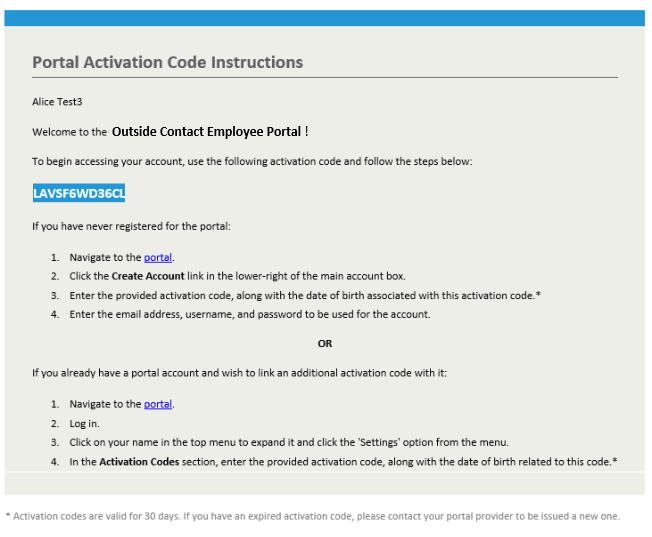Click the 'Log in.' step text
Viewport: 652px width, 537px height.
pyautogui.click(x=84, y=423)
